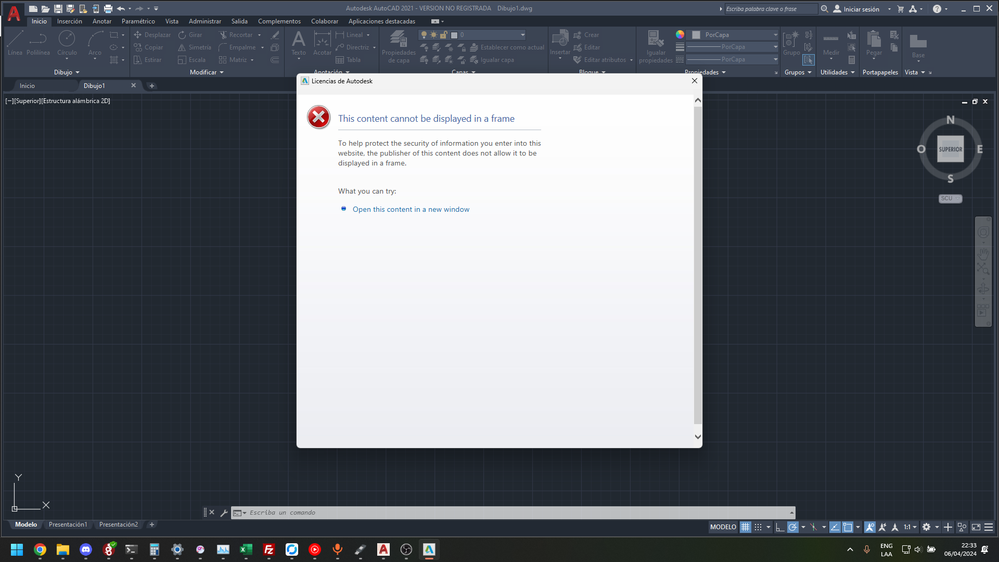
Task: Click the Texto annotation tool
Action: coord(298,45)
